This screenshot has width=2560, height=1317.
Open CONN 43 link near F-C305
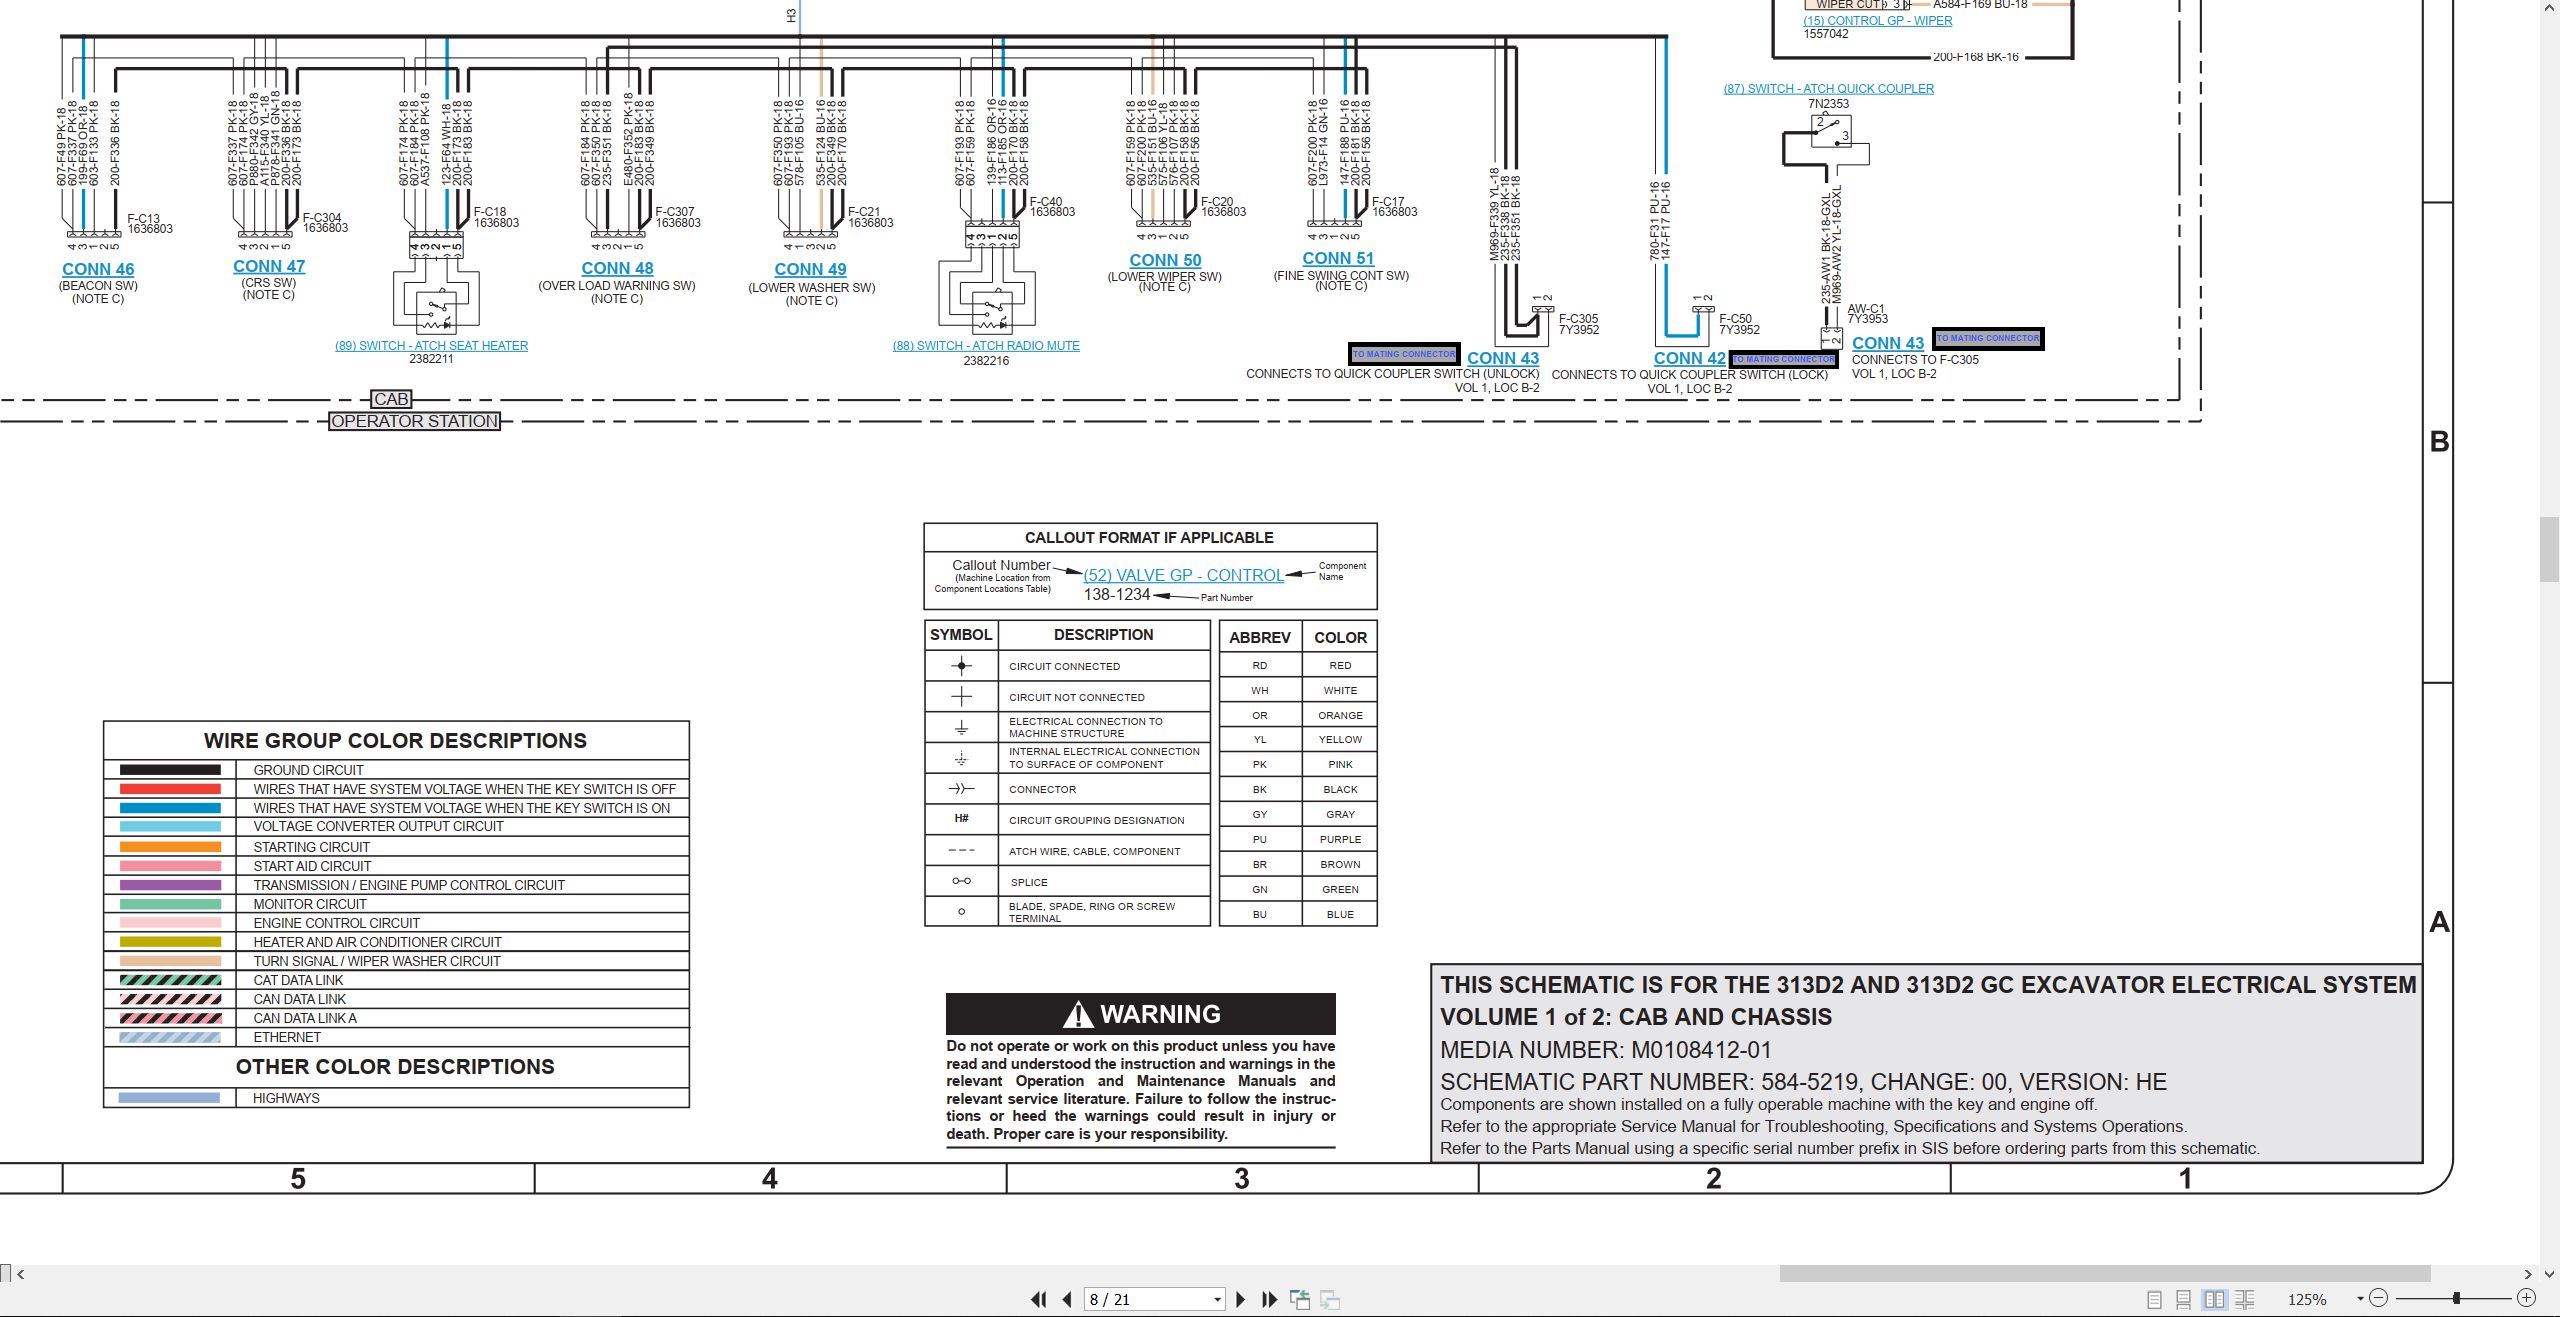point(1503,358)
